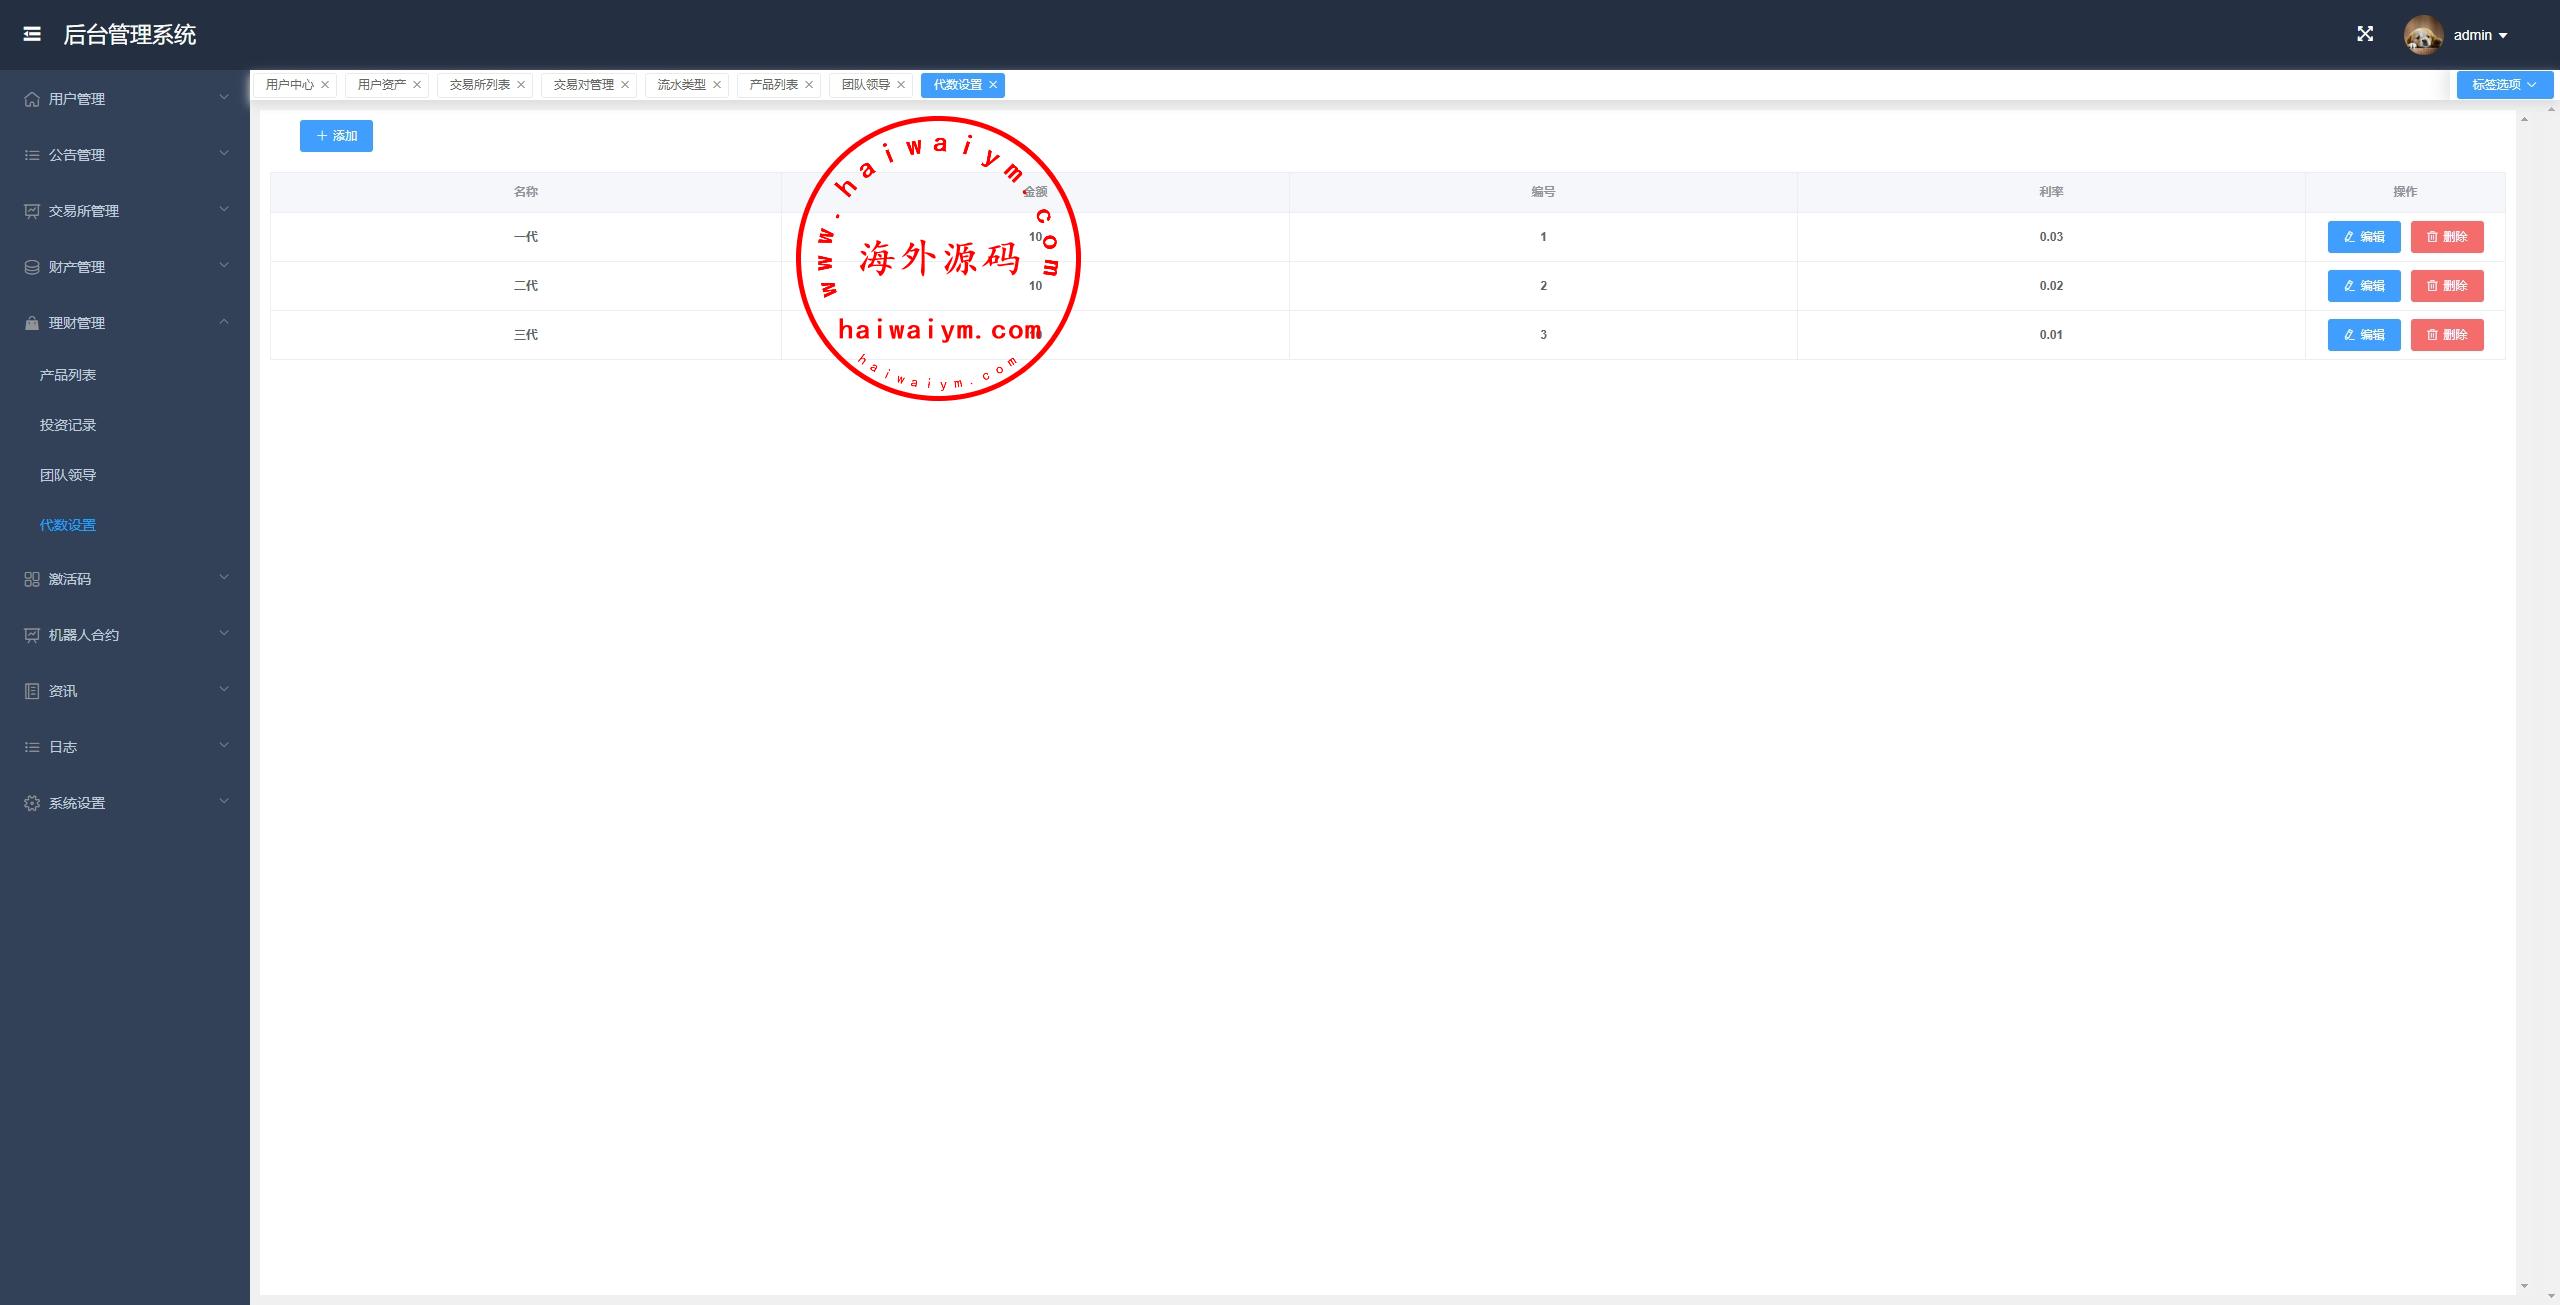Toggle fullscreen with the expand icon

[x=2365, y=35]
